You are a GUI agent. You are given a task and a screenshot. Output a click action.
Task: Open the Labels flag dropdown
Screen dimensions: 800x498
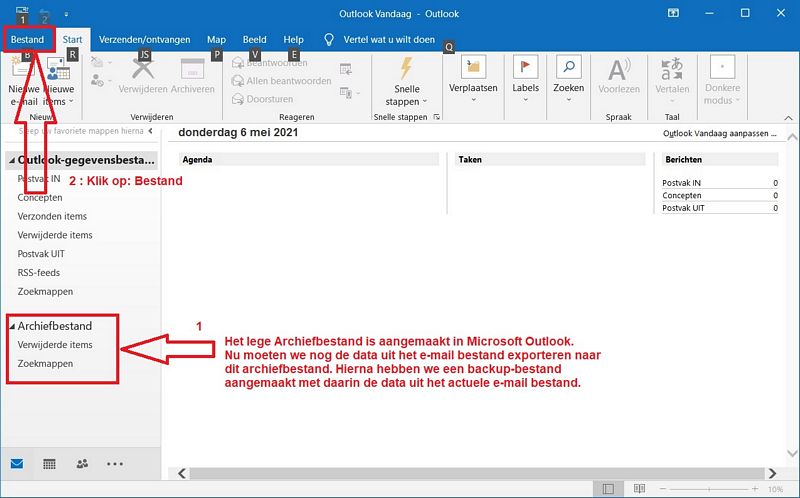tap(526, 79)
